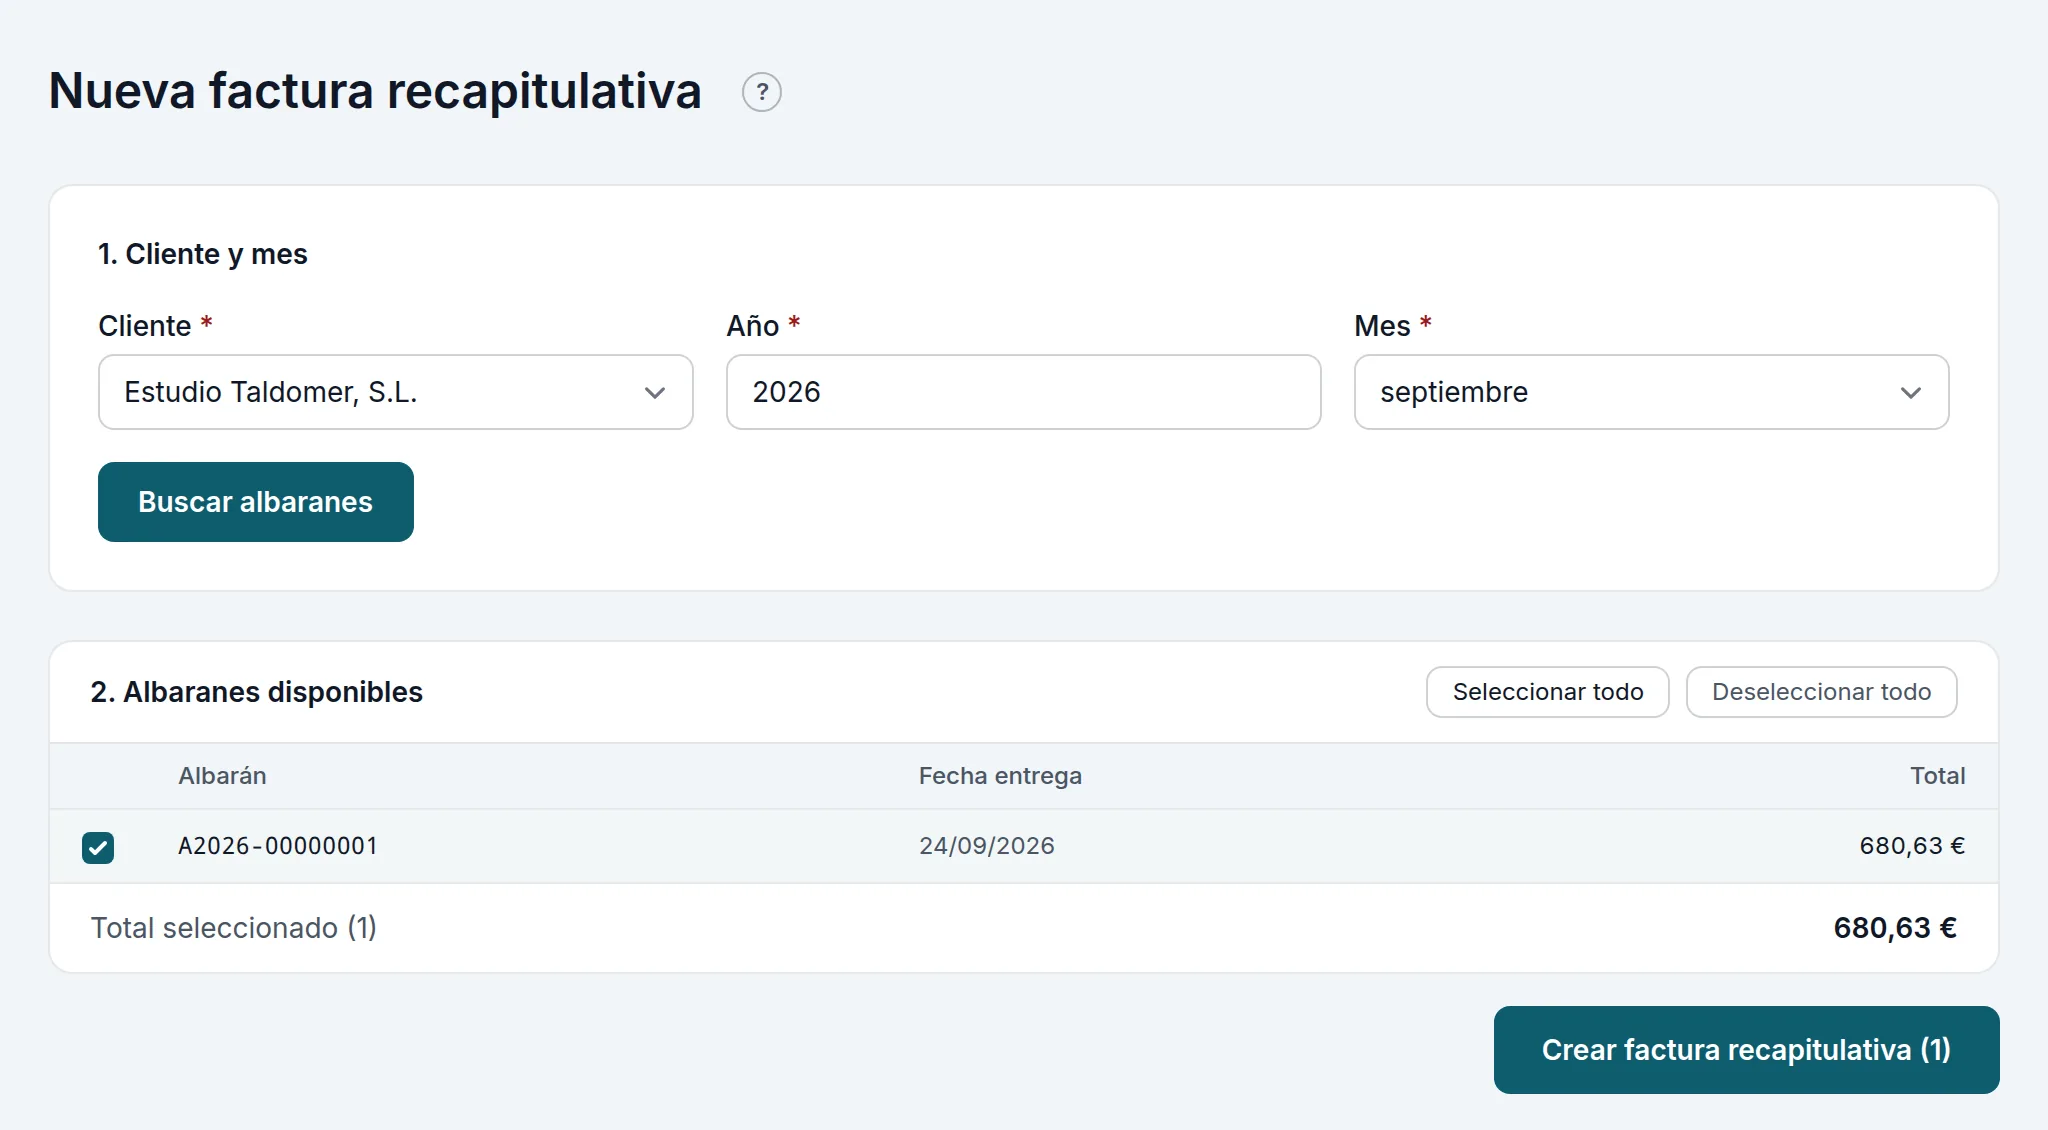Click the 1. Cliente y mes heading
The width and height of the screenshot is (2048, 1130).
(x=202, y=254)
